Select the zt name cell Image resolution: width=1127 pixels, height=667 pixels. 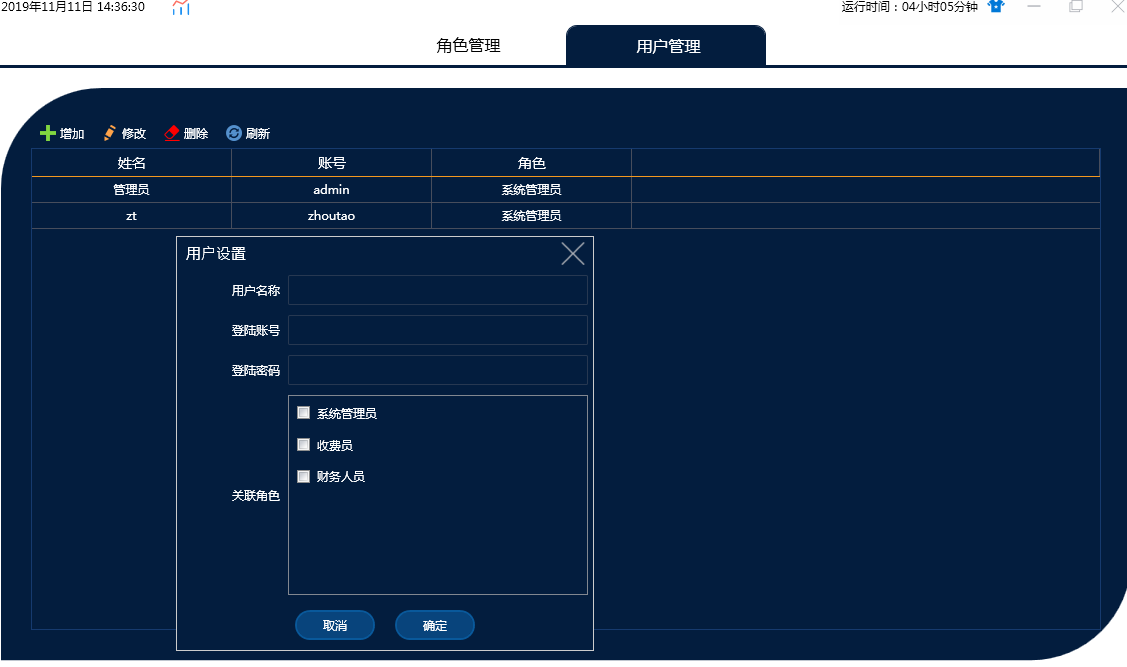tap(132, 216)
